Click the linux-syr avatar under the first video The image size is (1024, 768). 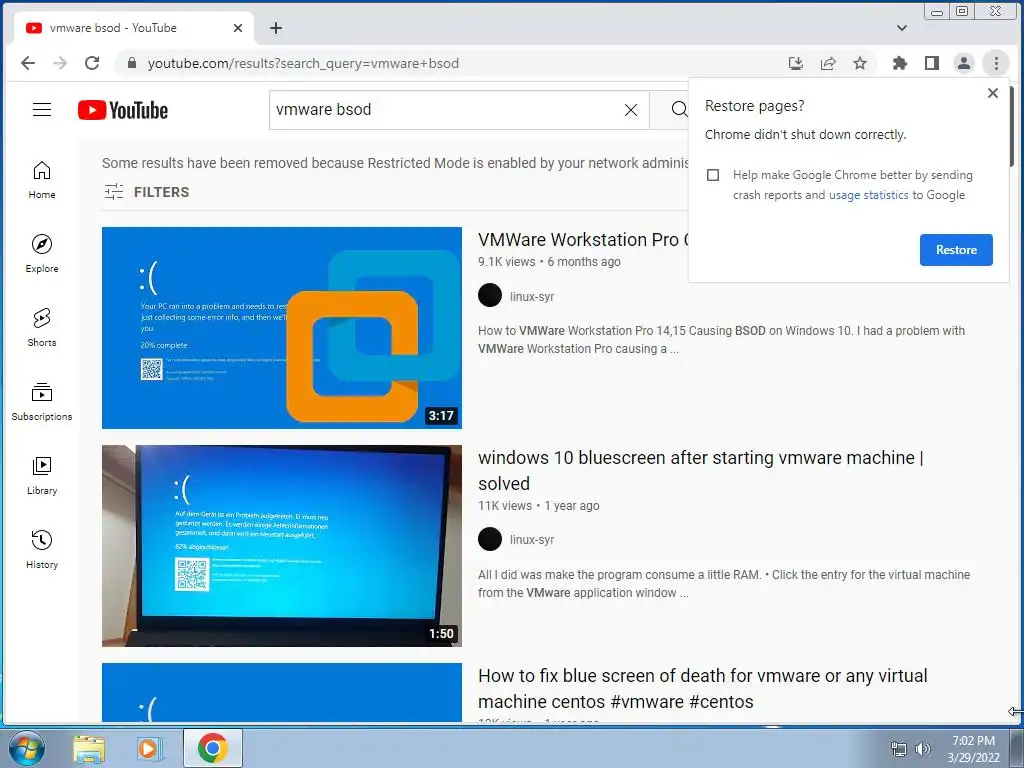(x=490, y=295)
